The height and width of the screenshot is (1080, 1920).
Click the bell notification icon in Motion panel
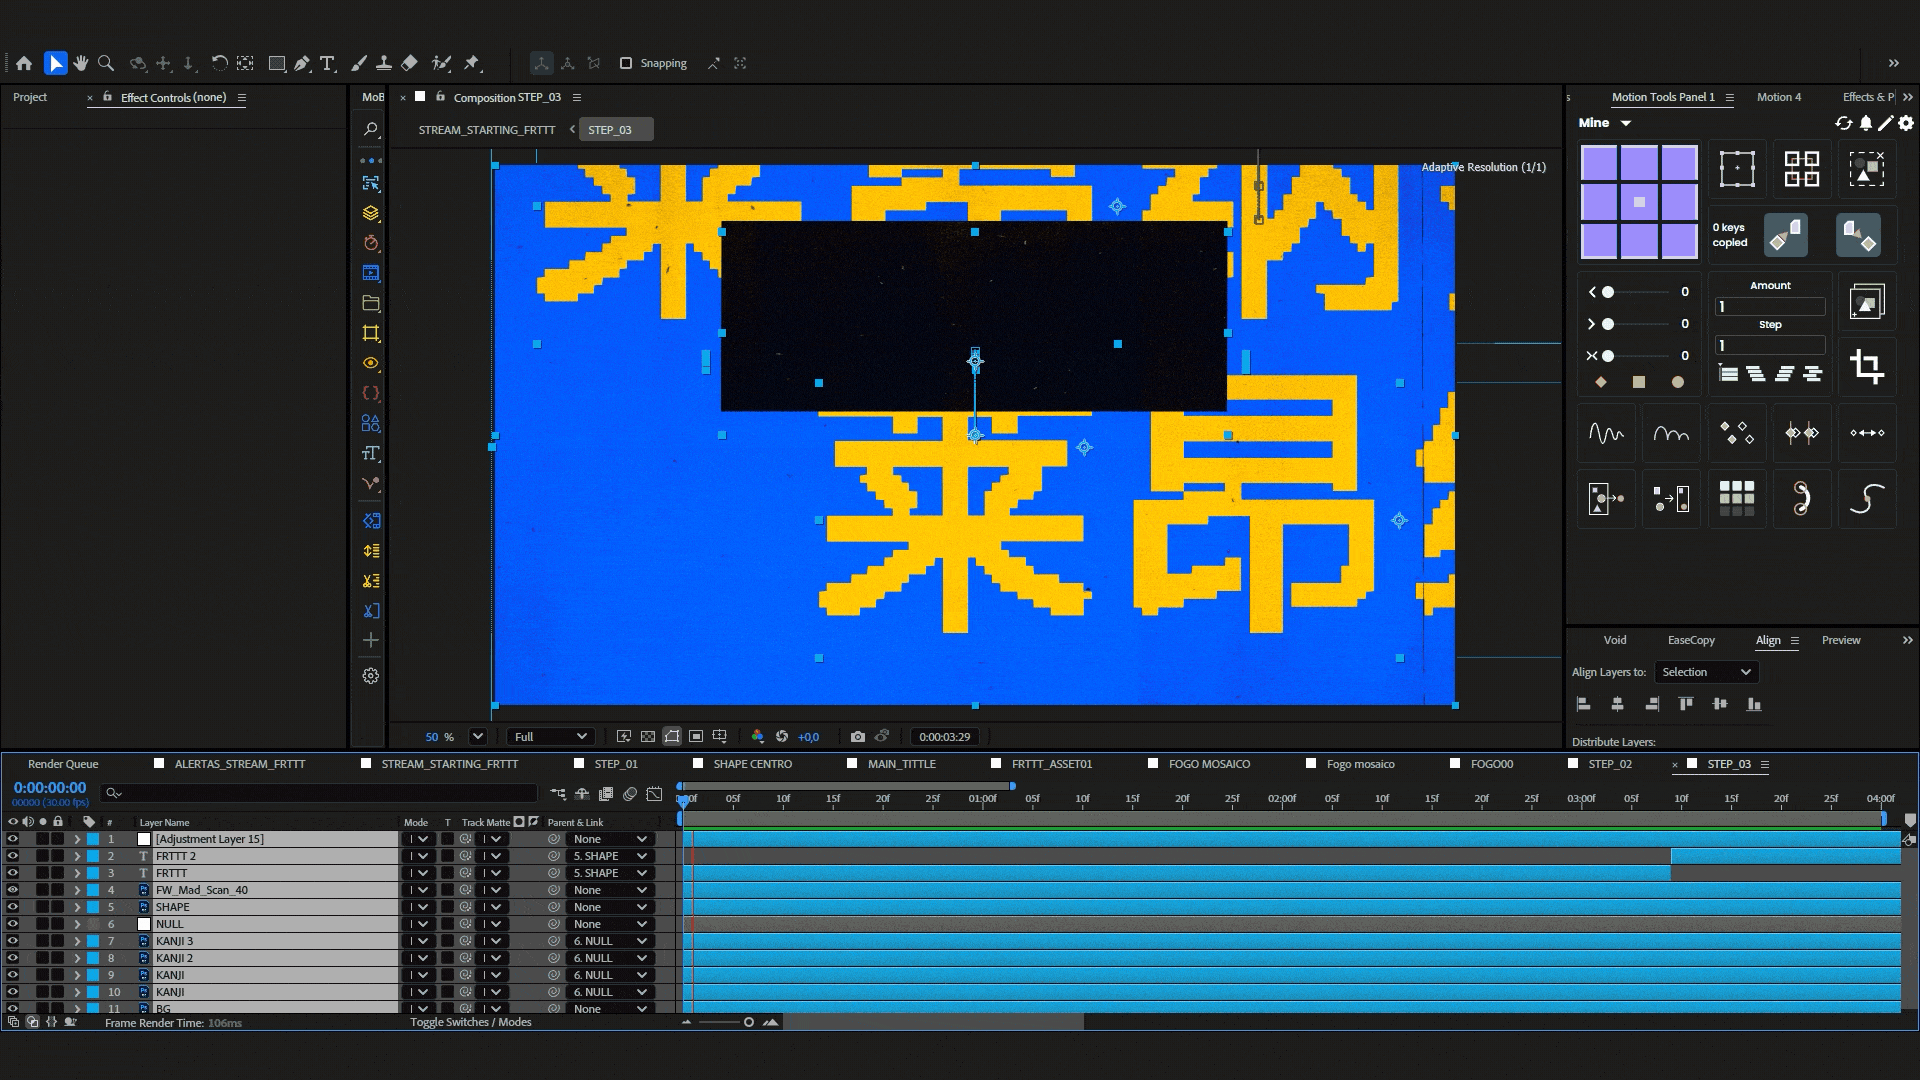(x=1865, y=123)
